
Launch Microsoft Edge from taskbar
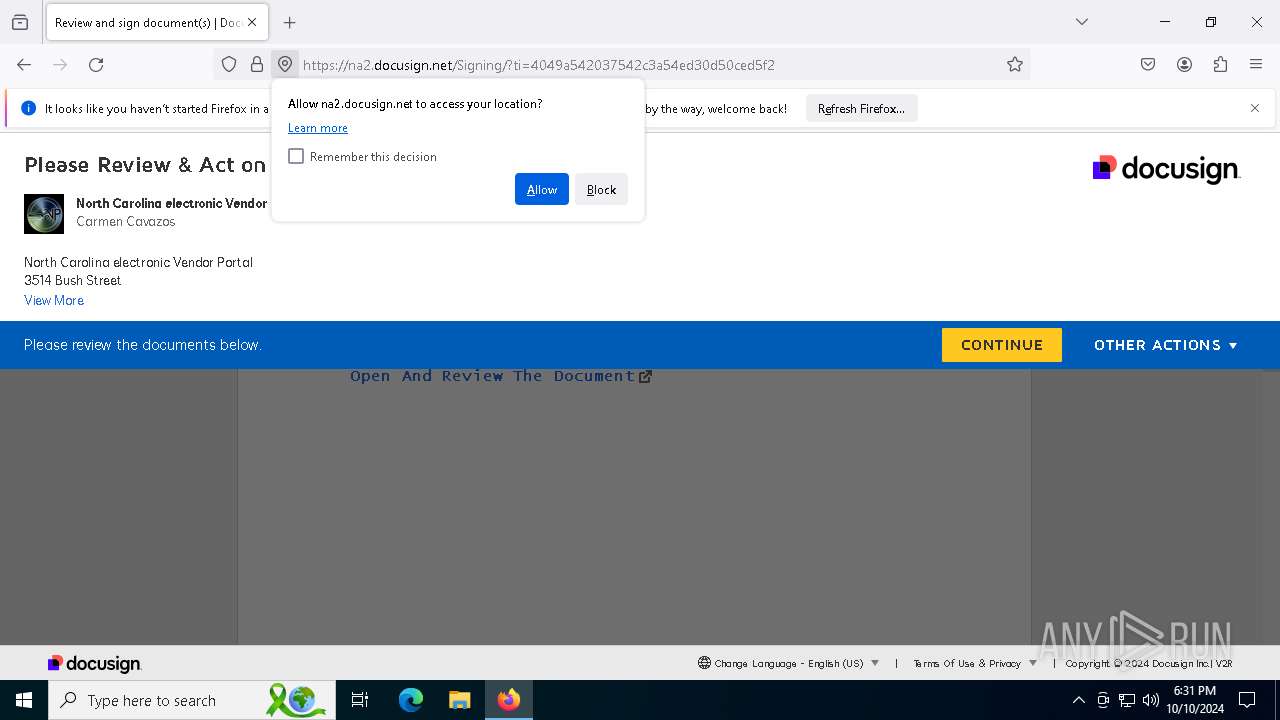(411, 700)
